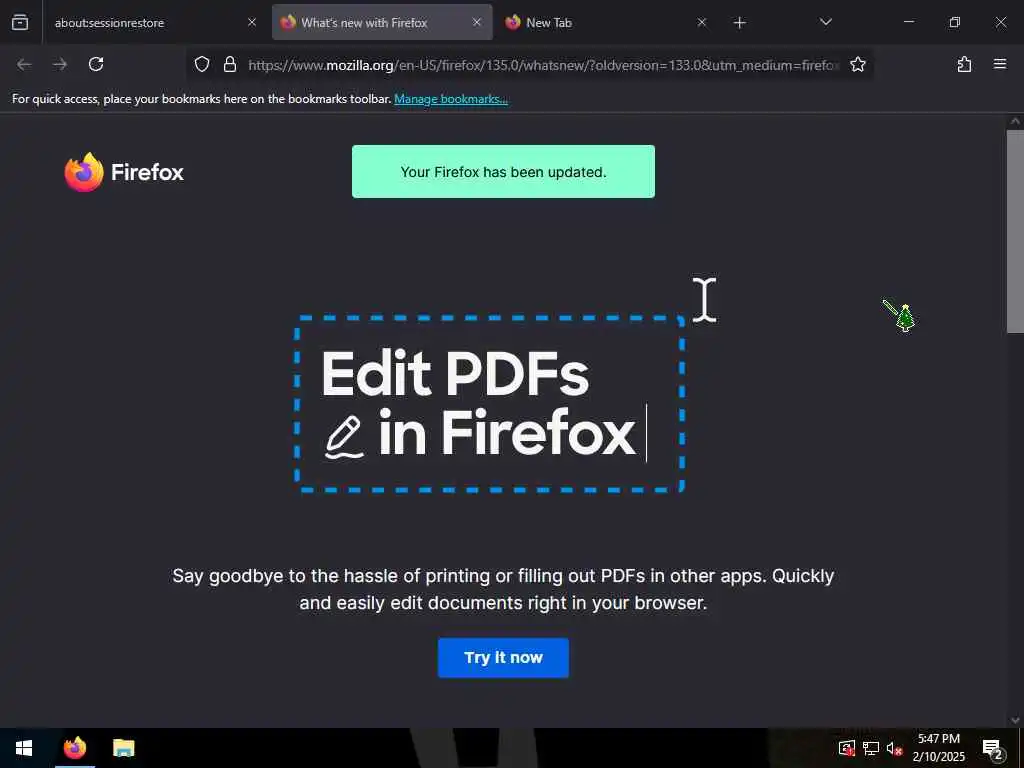Click the Try it now button

coord(504,658)
